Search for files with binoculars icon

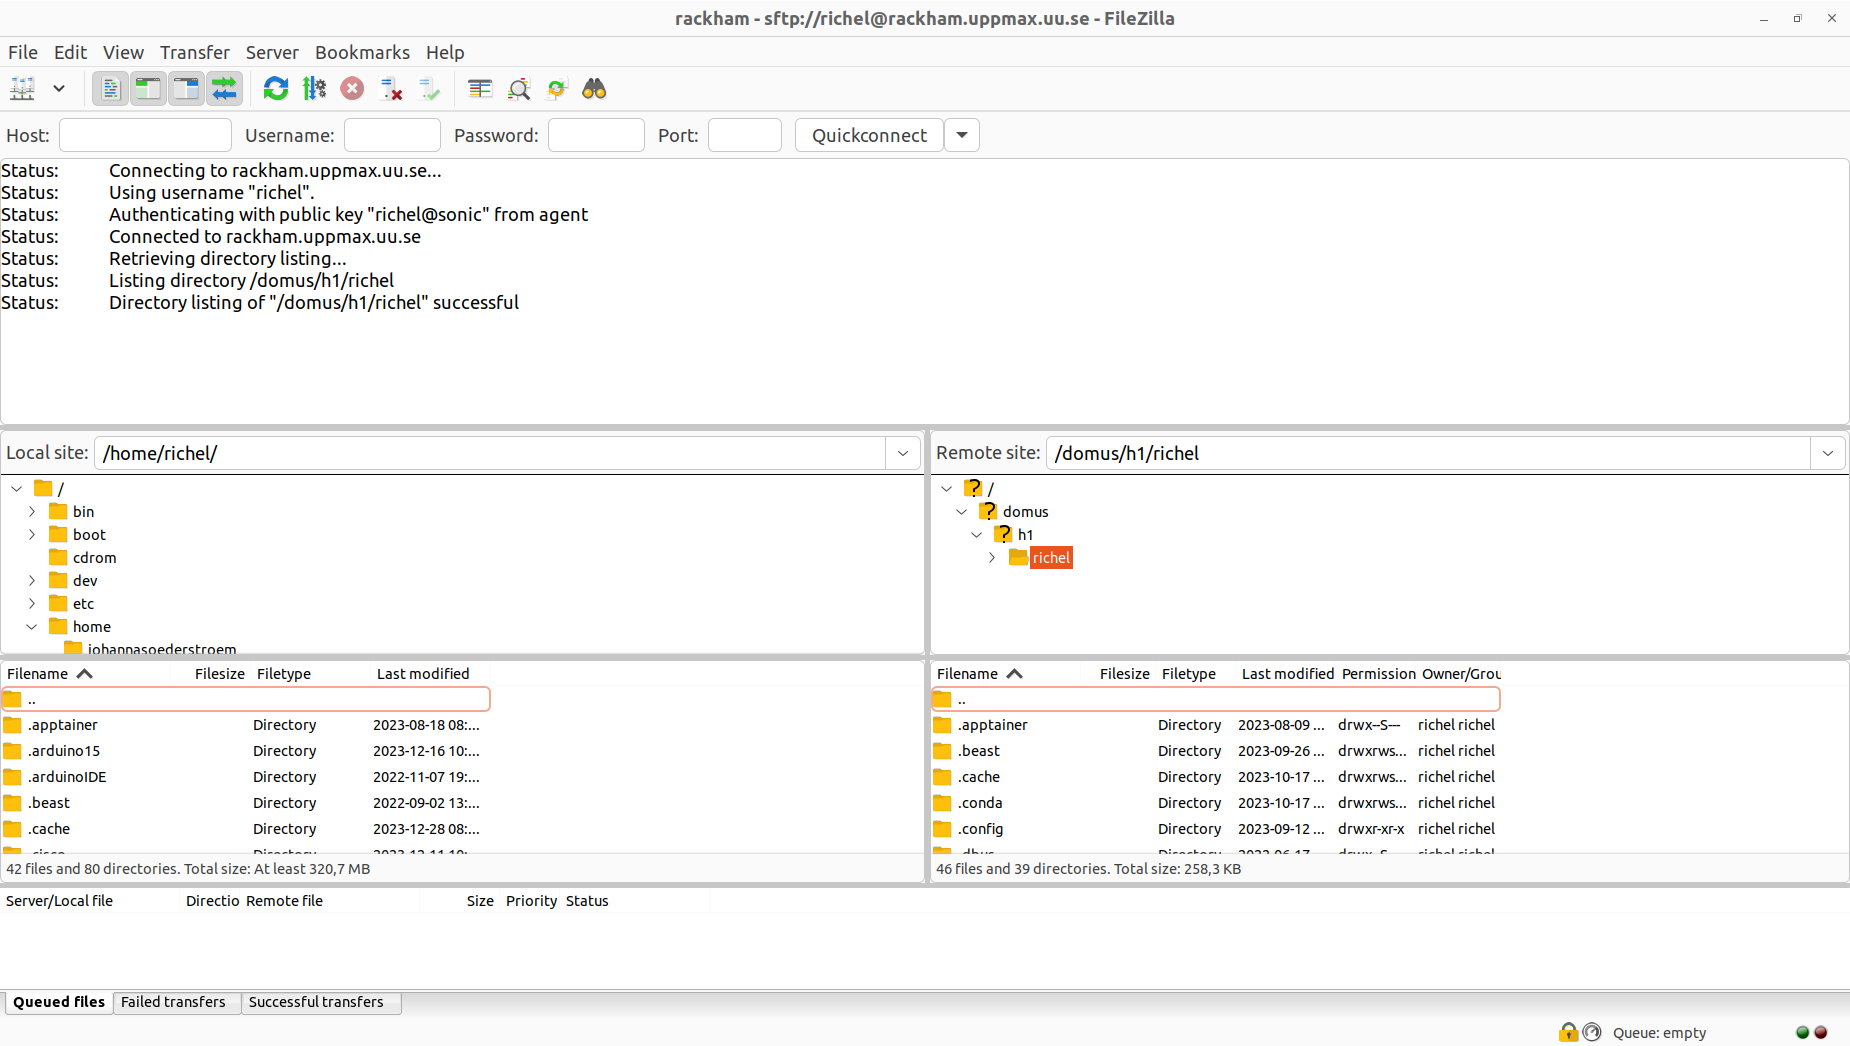594,89
